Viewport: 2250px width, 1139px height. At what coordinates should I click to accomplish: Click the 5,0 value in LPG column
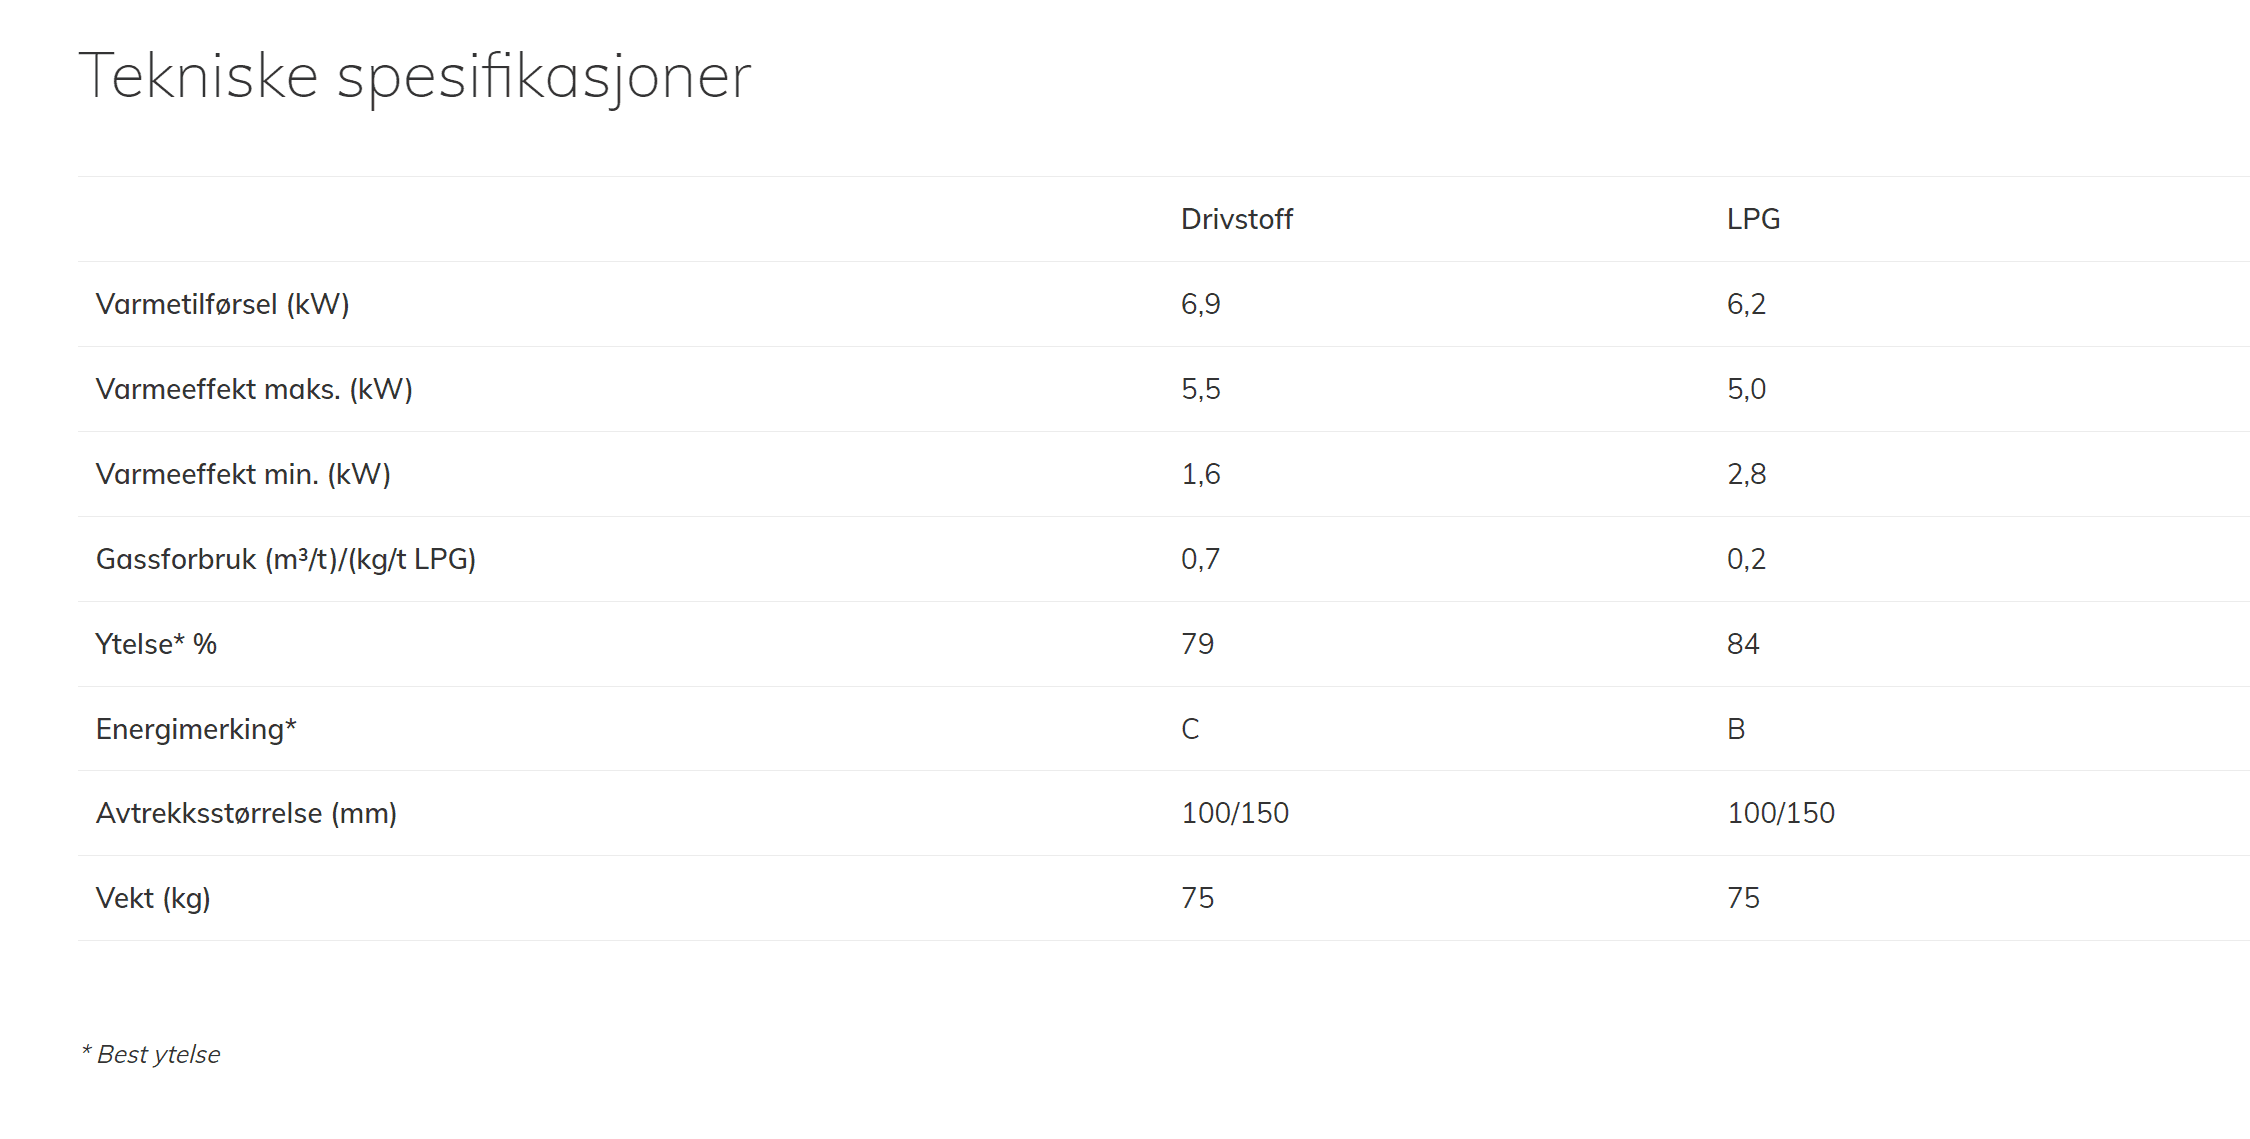(1746, 389)
